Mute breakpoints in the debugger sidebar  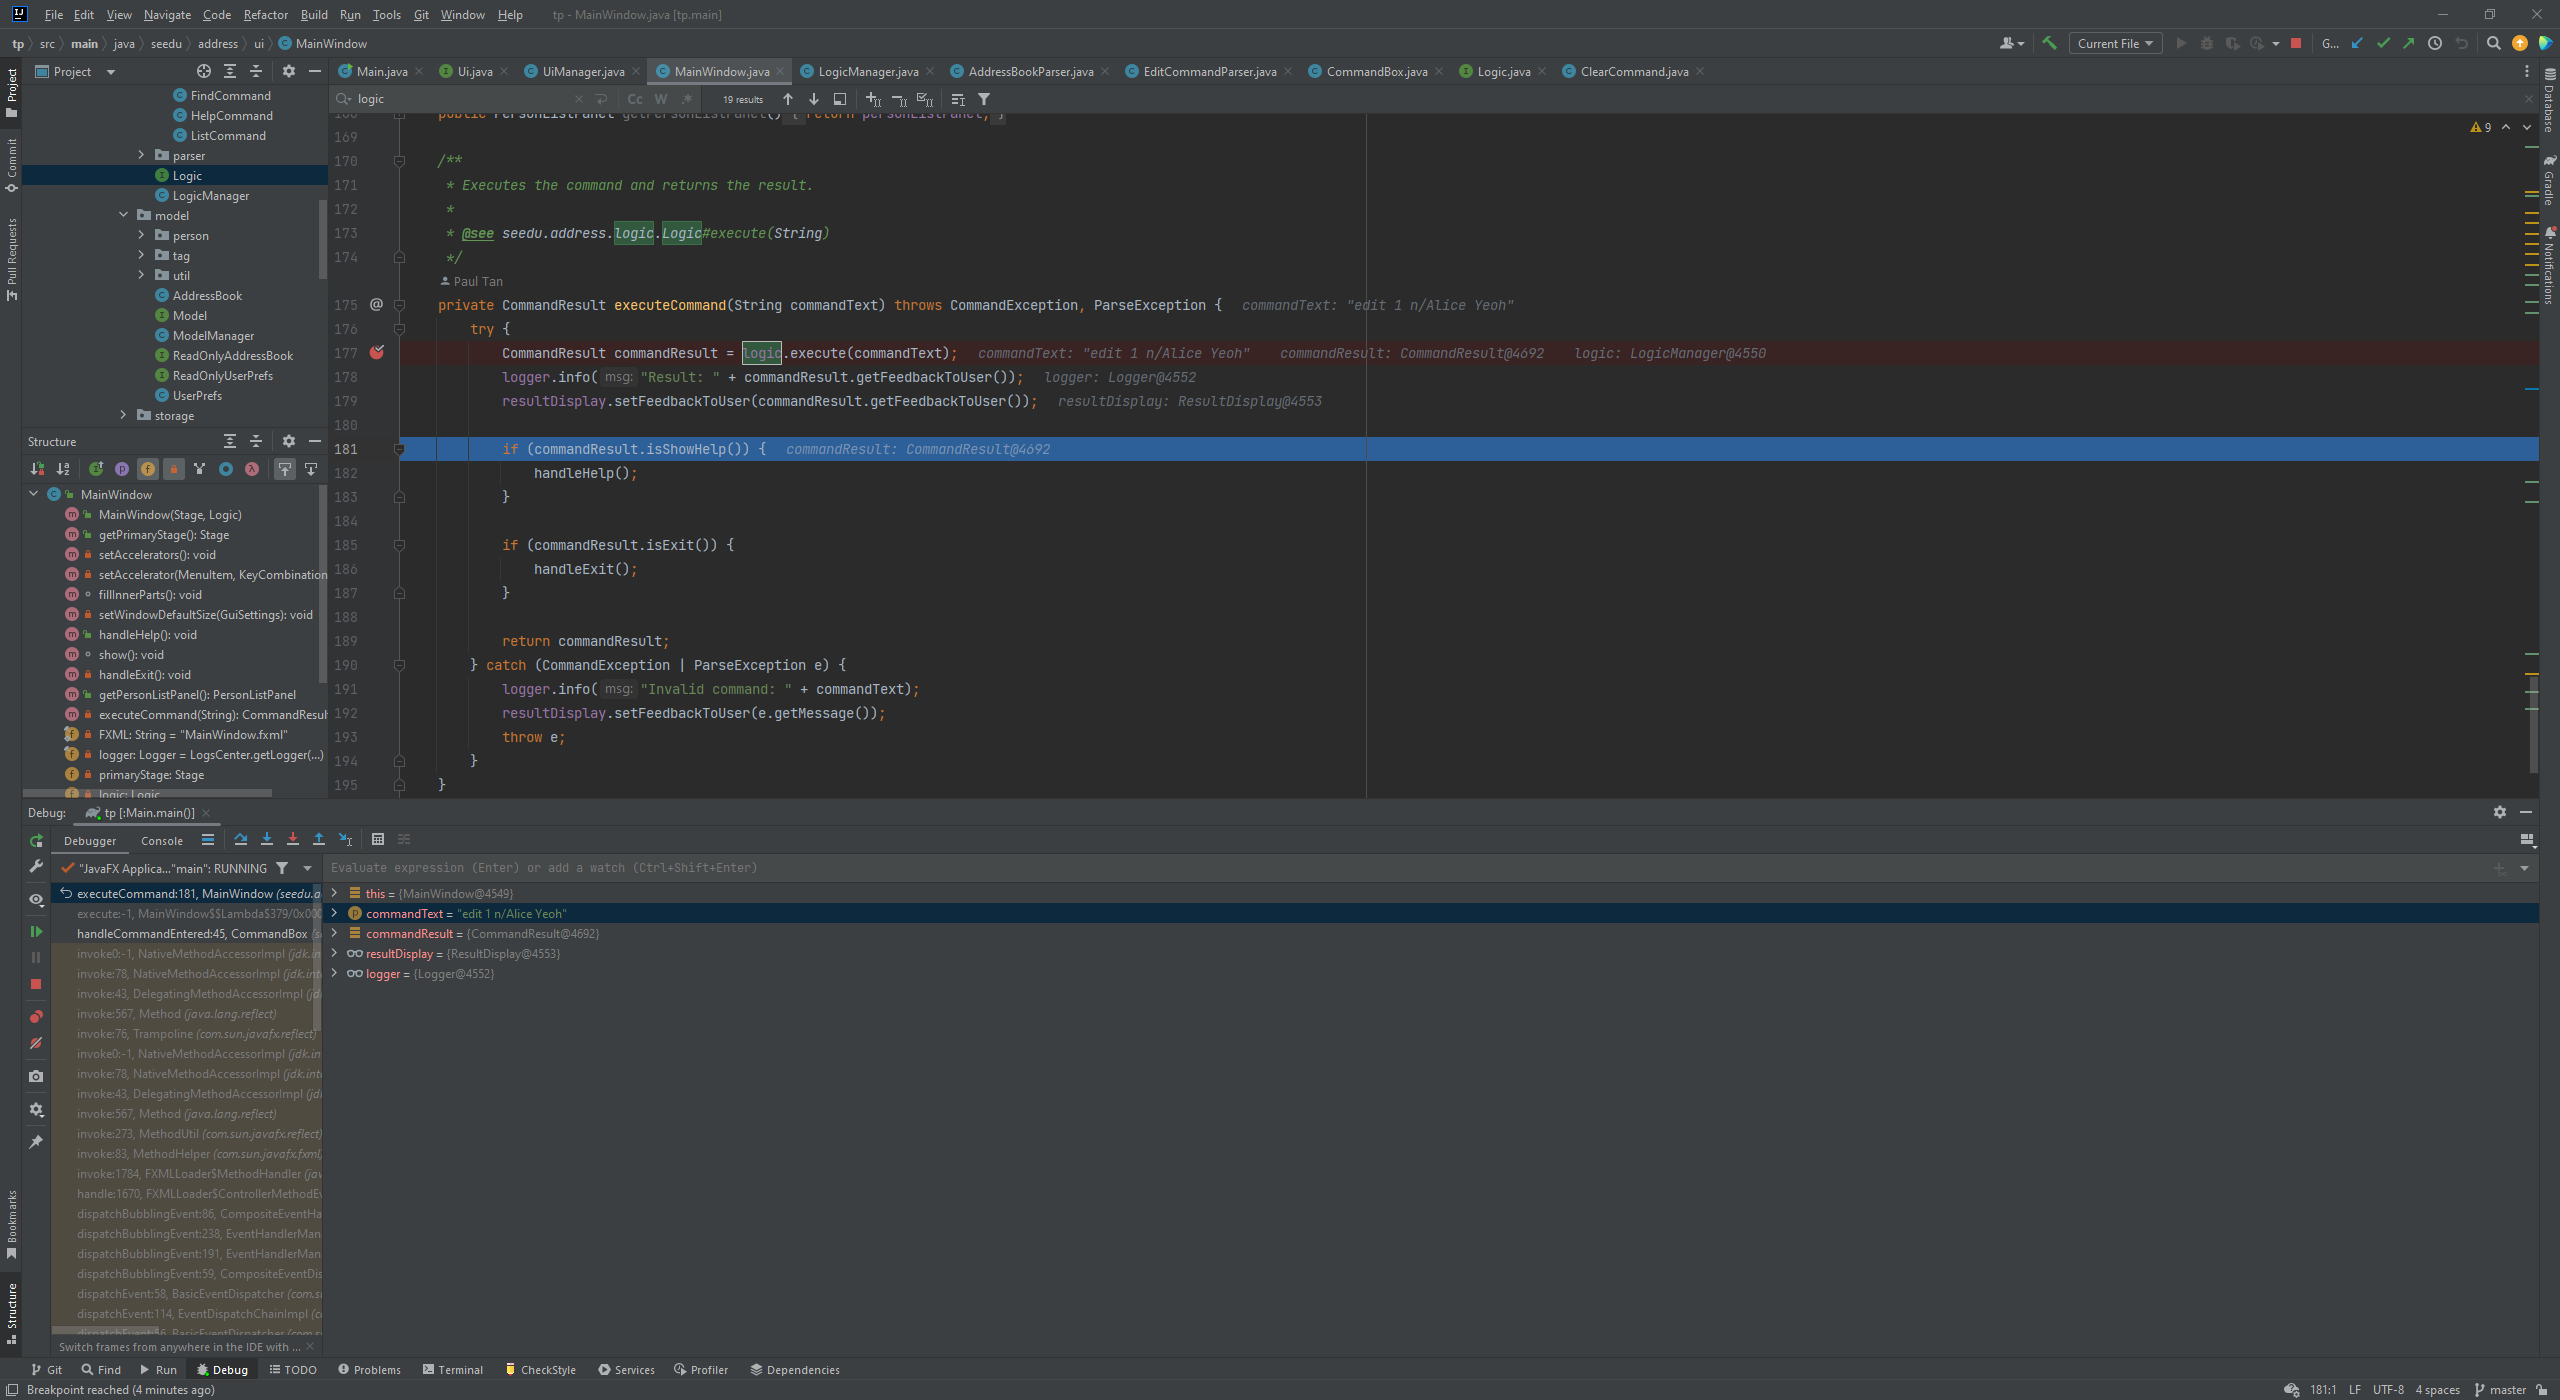pyautogui.click(x=37, y=1043)
